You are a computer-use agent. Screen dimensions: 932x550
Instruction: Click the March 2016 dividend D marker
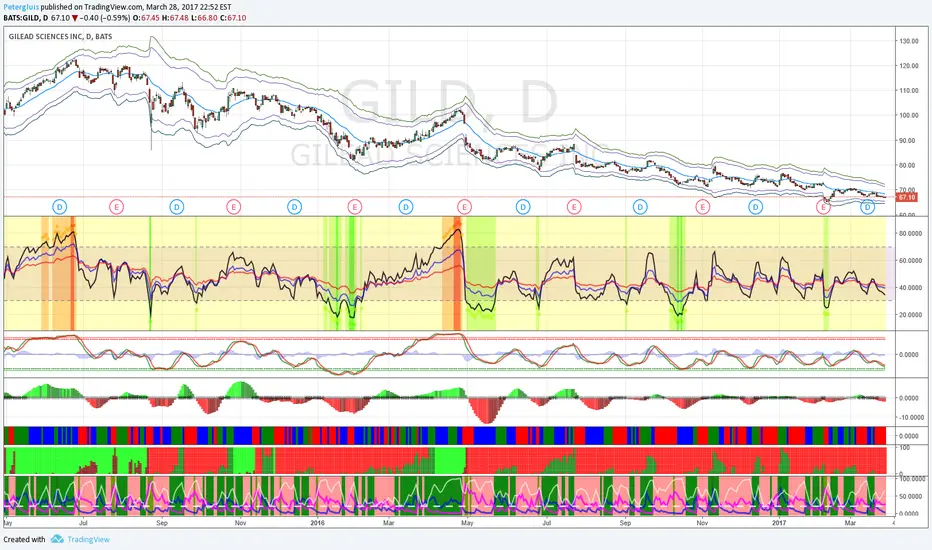[405, 207]
